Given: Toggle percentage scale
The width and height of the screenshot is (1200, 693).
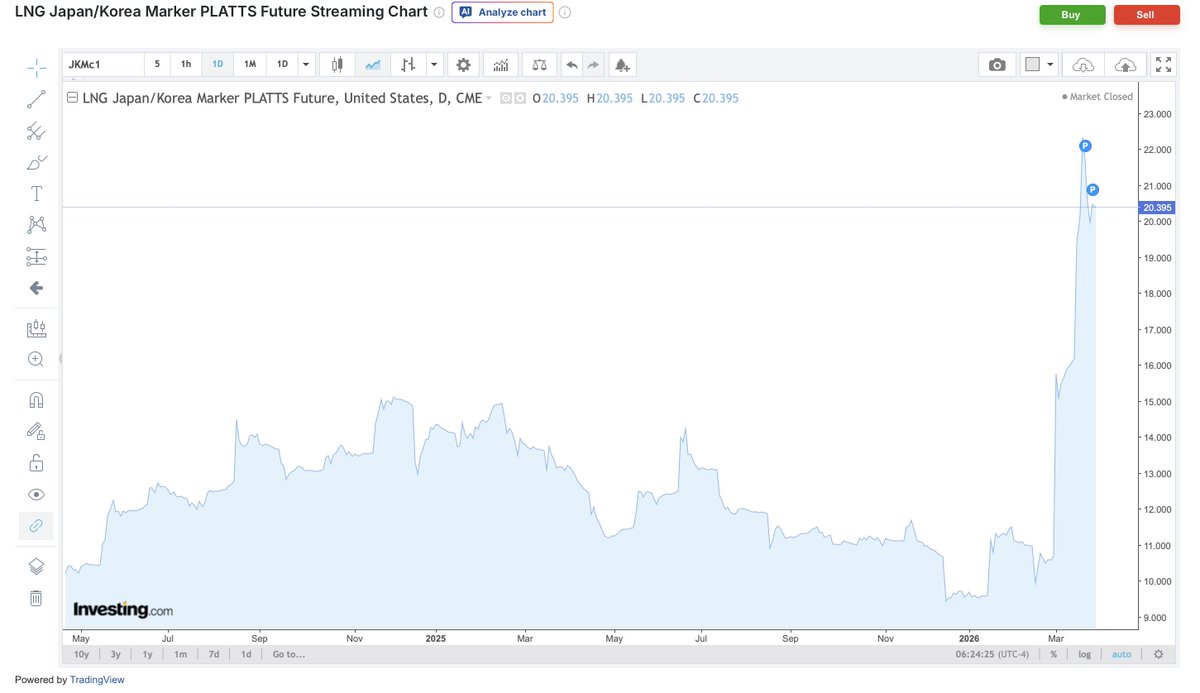Looking at the screenshot, I should [x=1053, y=654].
